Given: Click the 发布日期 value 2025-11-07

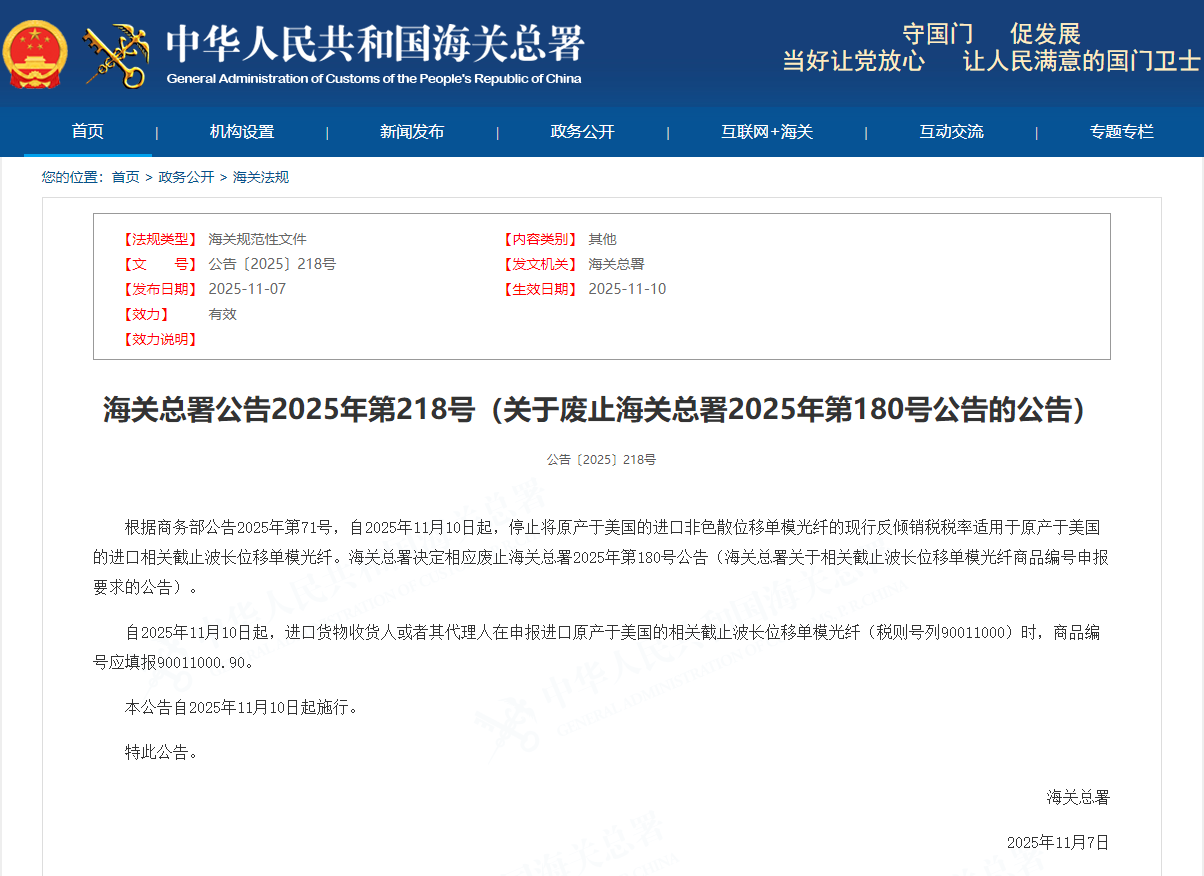Looking at the screenshot, I should click(247, 289).
